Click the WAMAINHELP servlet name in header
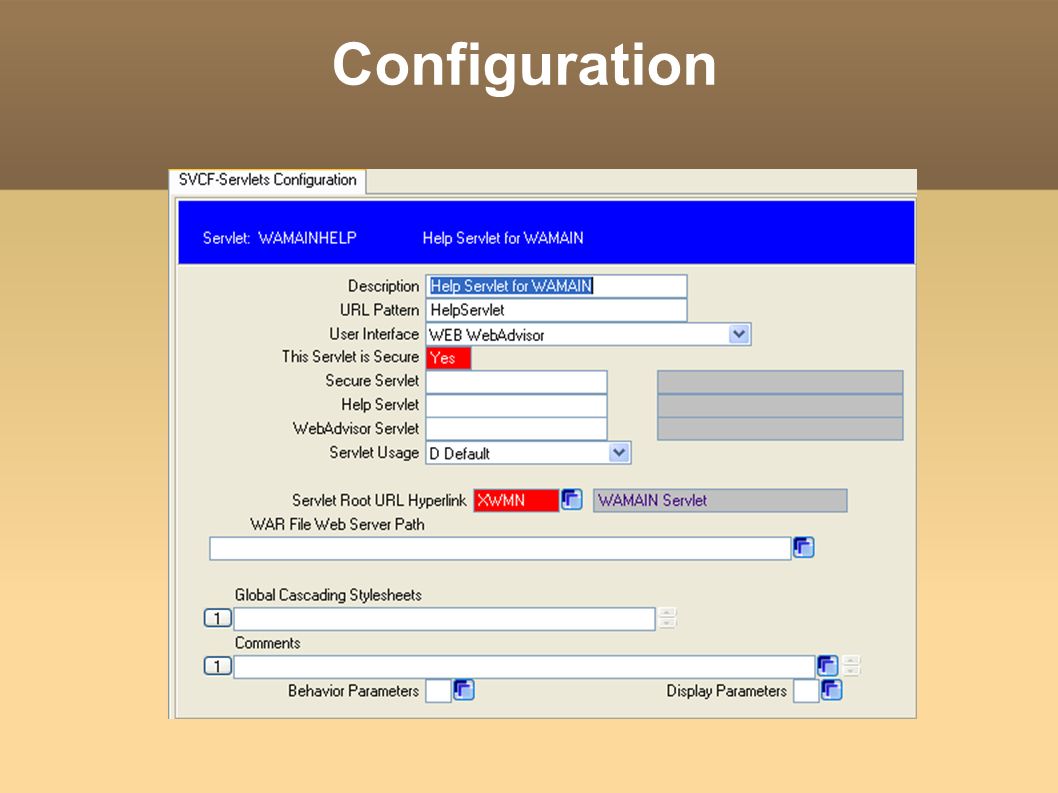The image size is (1058, 793). click(x=308, y=238)
